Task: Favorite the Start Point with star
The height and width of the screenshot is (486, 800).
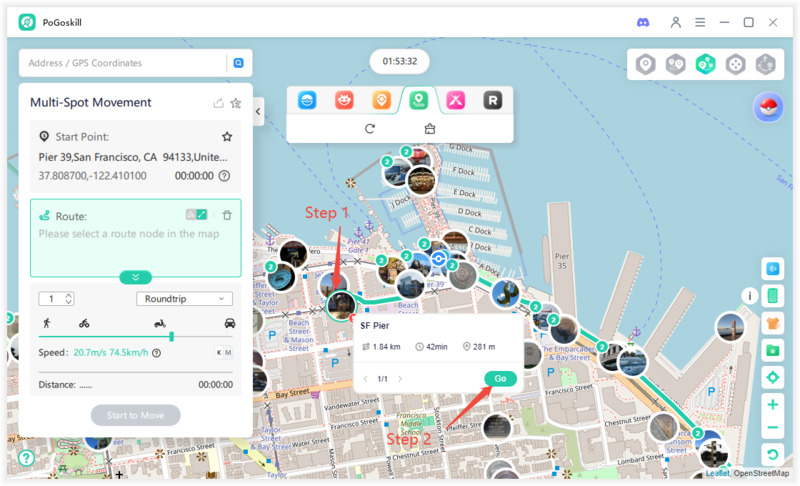Action: tap(227, 137)
